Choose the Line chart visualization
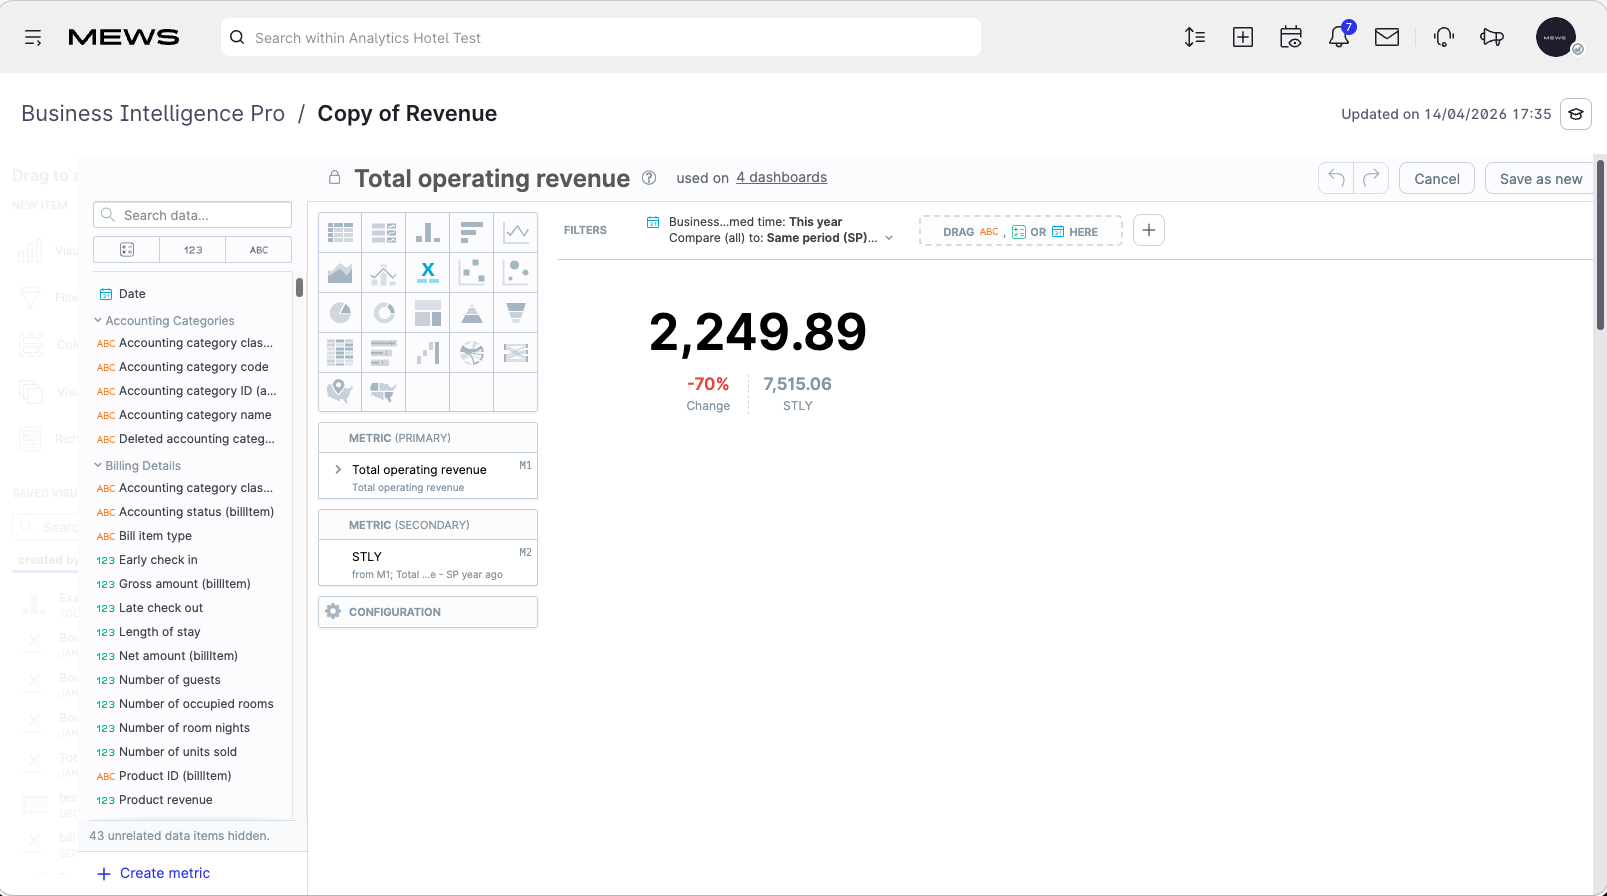 point(516,232)
